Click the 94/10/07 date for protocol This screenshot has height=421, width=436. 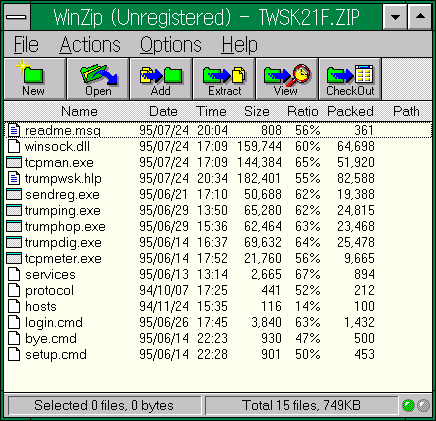click(164, 290)
